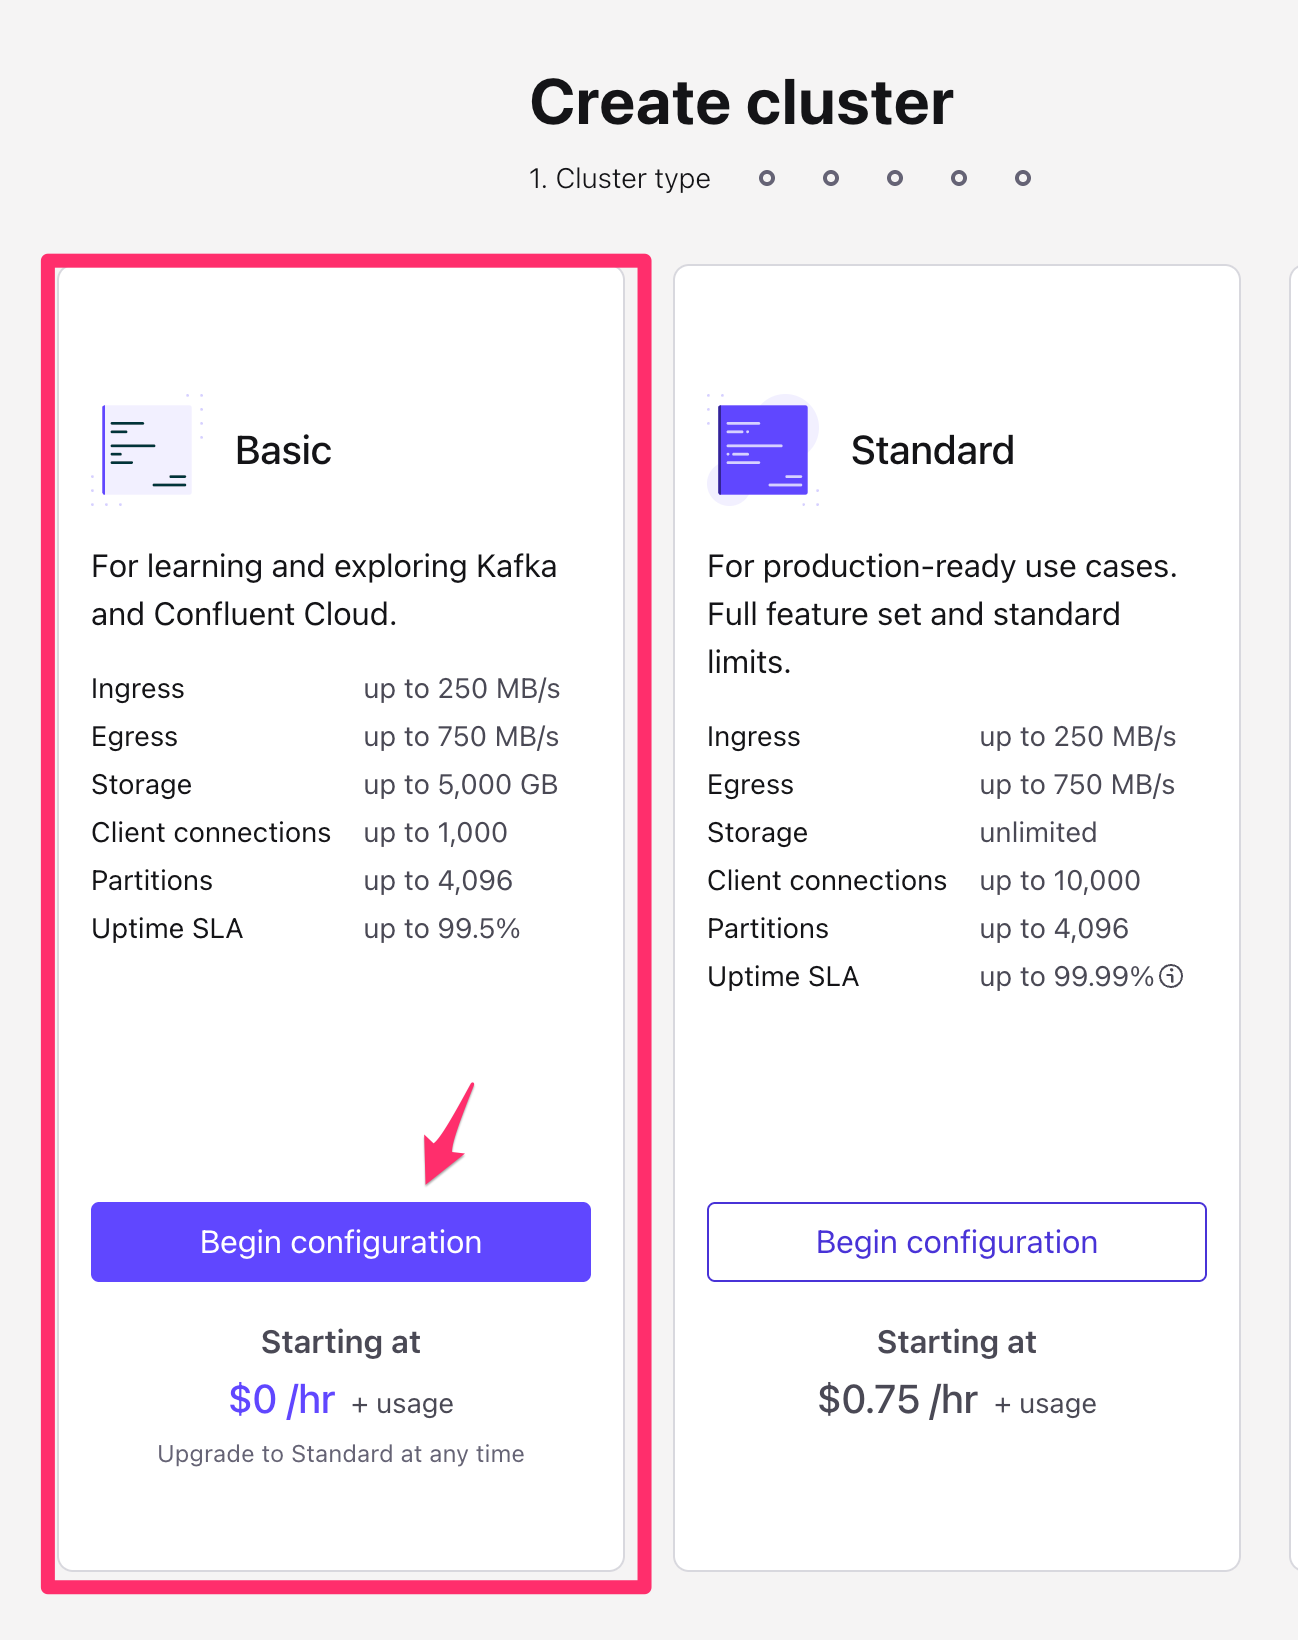
Task: Begin configuration for the Basic cluster
Action: click(x=341, y=1242)
